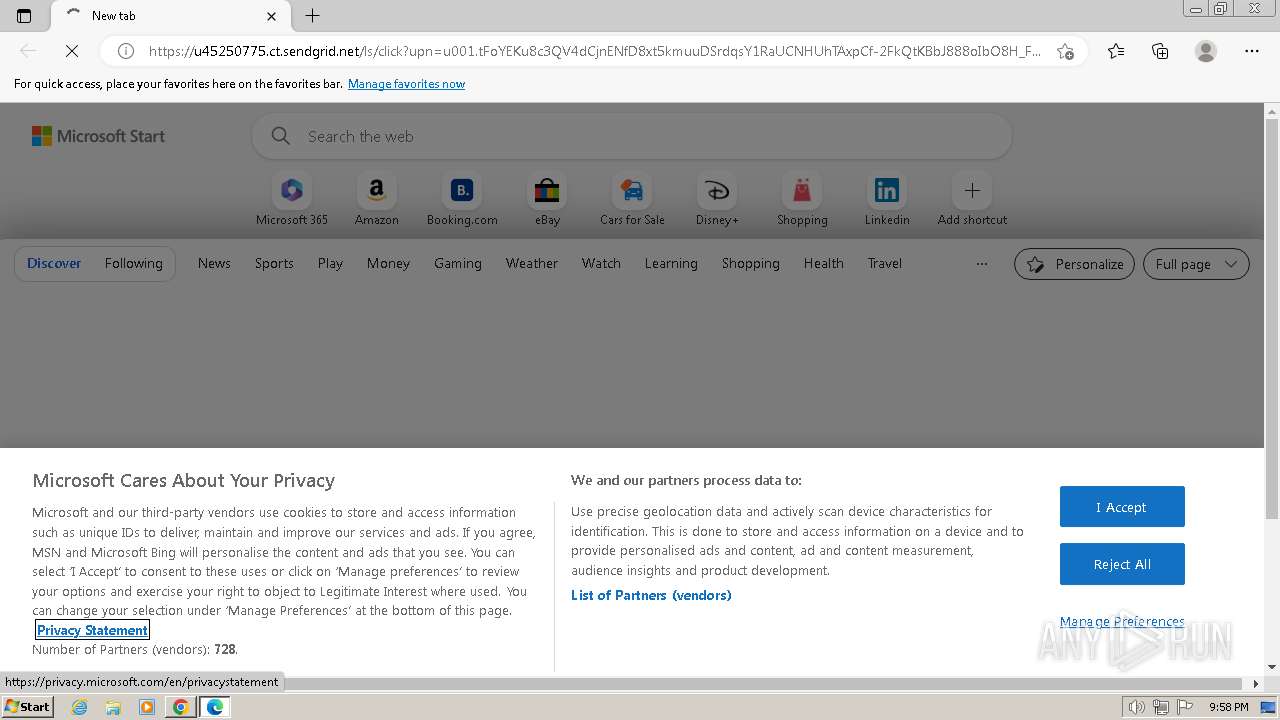The image size is (1280, 720).
Task: Open a new browser tab
Action: [x=312, y=16]
